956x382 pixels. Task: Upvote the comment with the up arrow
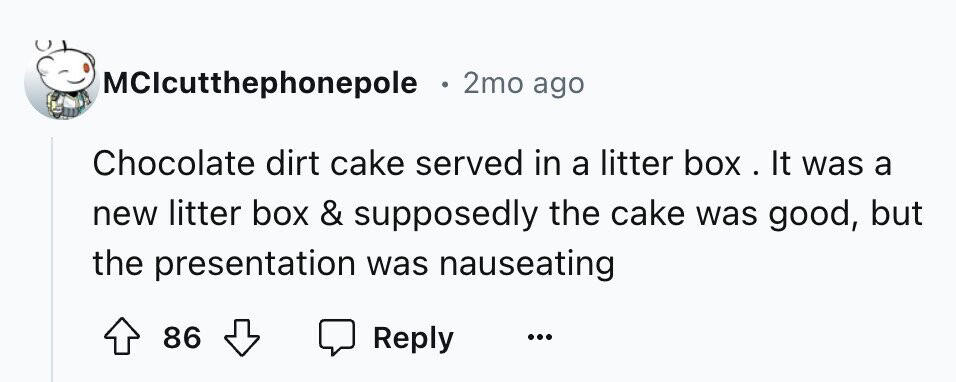(x=119, y=338)
